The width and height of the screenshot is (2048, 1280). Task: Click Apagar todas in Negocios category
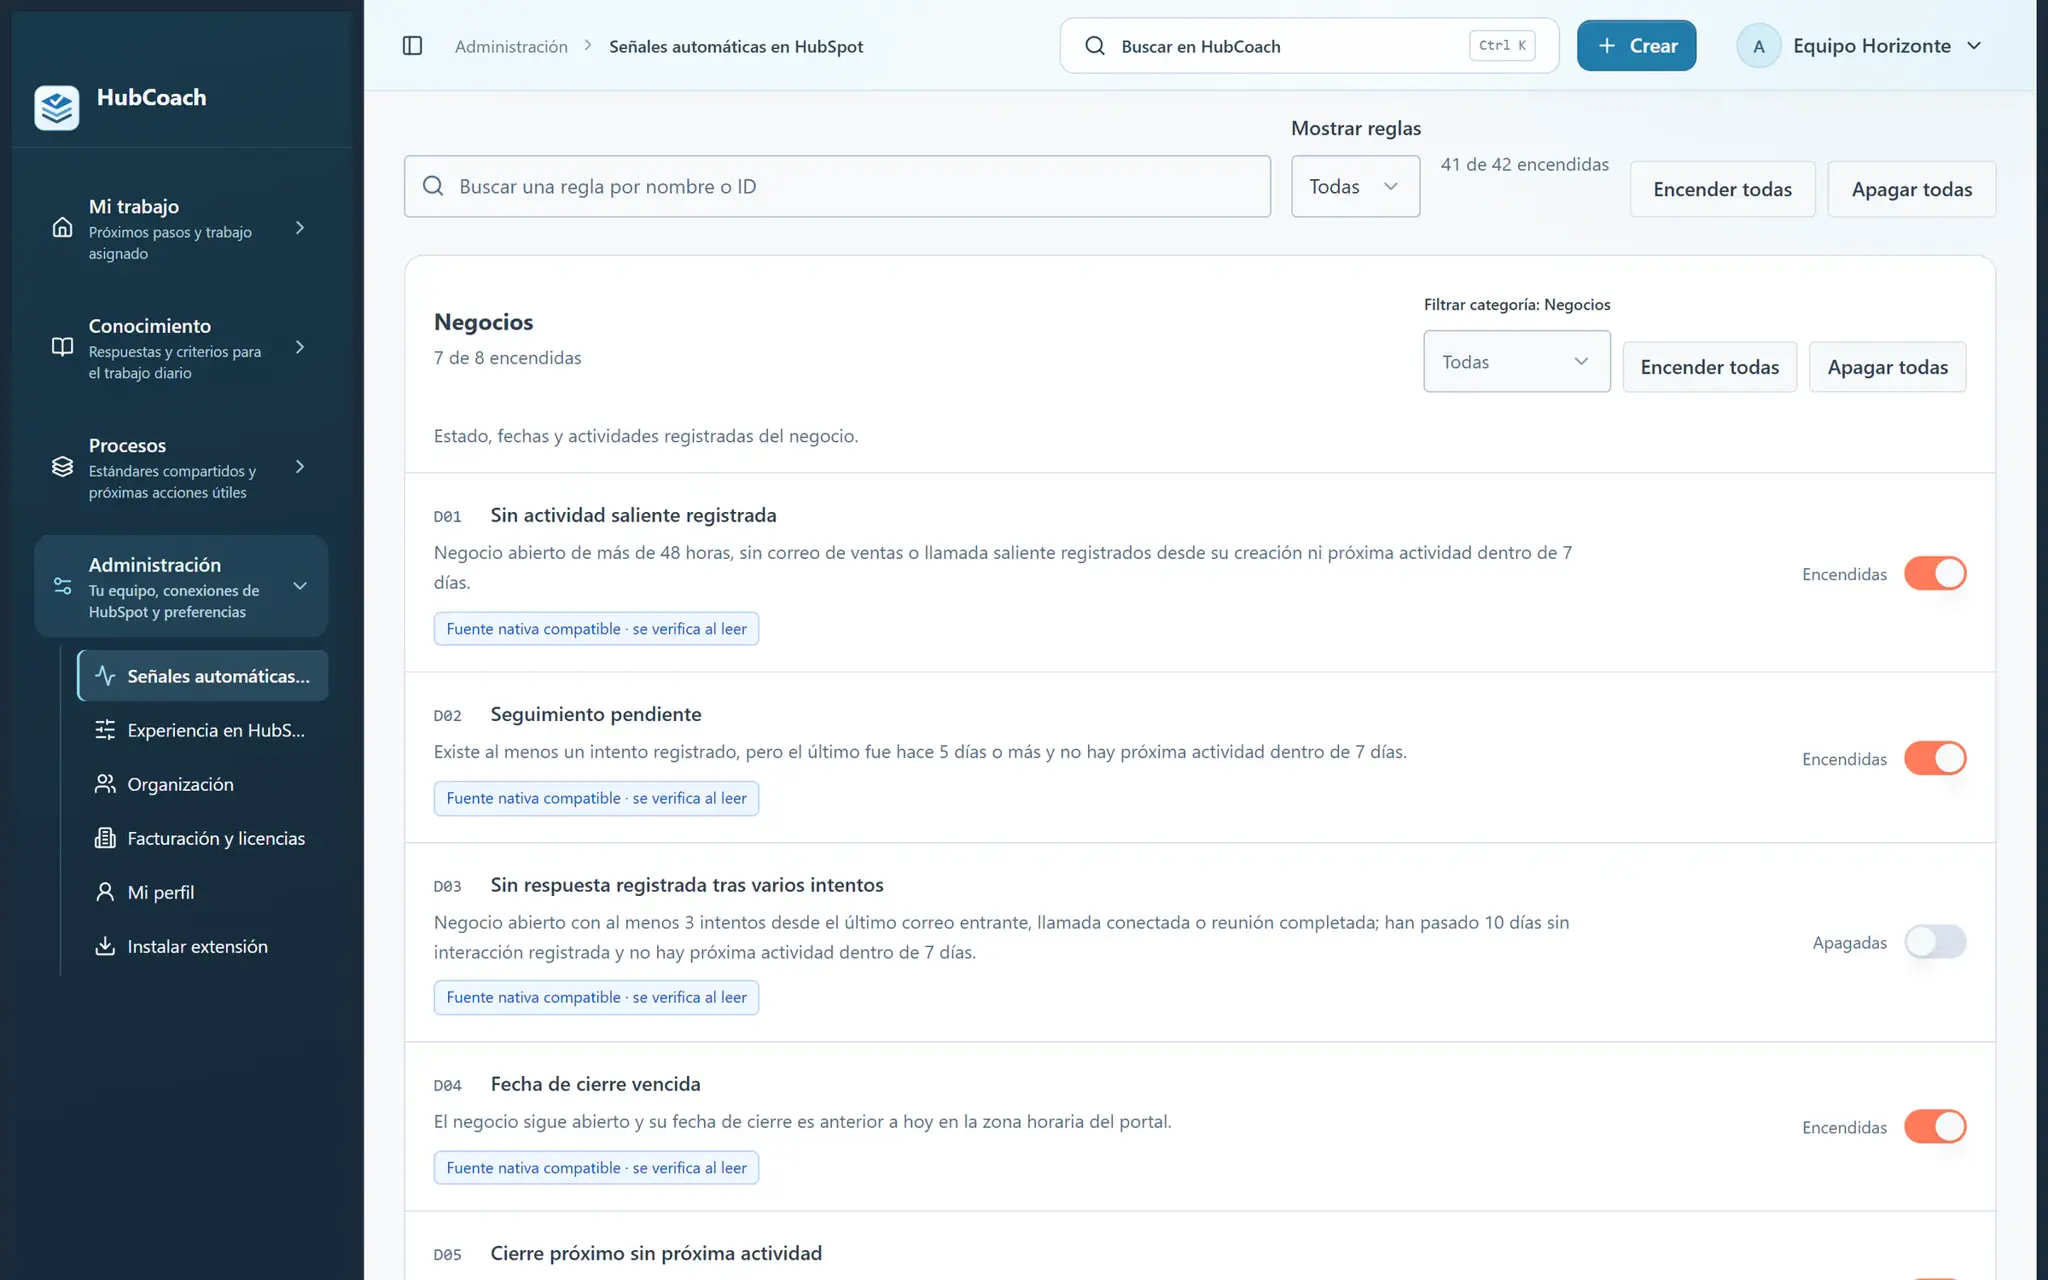(1887, 367)
